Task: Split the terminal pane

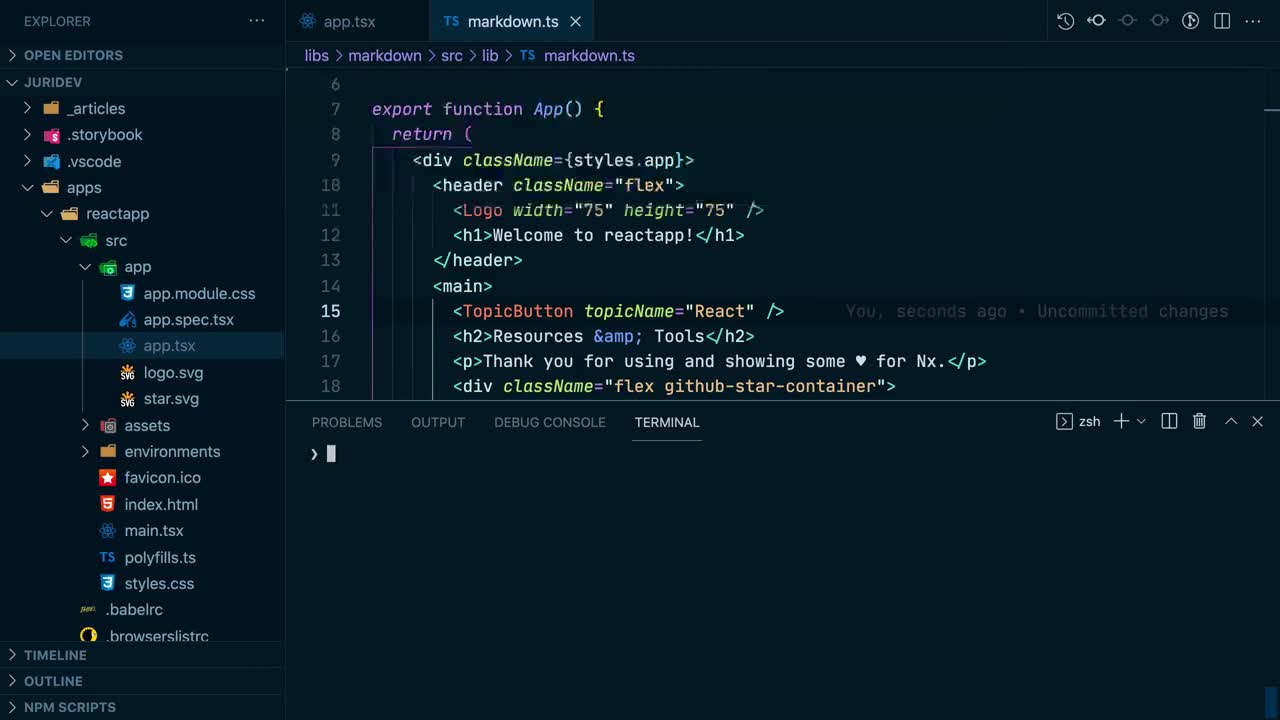Action: (1169, 422)
